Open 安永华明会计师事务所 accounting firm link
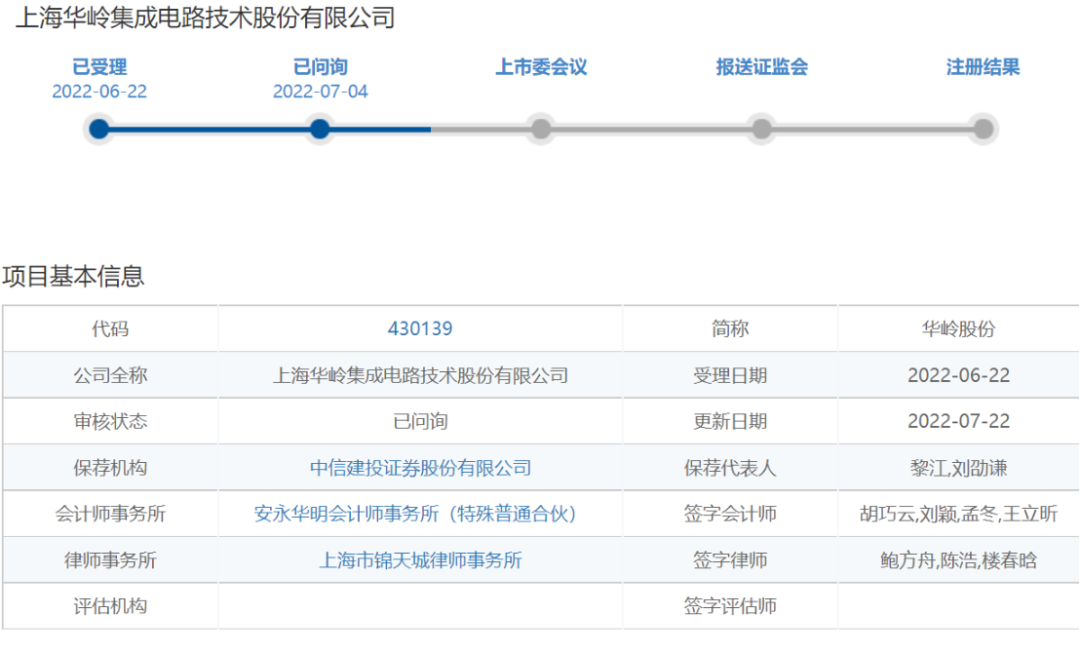The image size is (1080, 653). [x=415, y=514]
